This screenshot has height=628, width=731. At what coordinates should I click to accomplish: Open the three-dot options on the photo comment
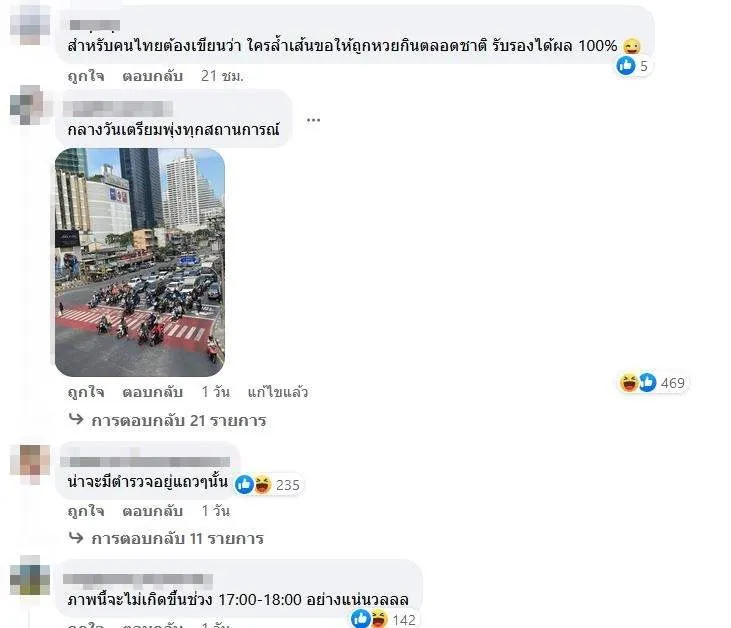tap(313, 120)
